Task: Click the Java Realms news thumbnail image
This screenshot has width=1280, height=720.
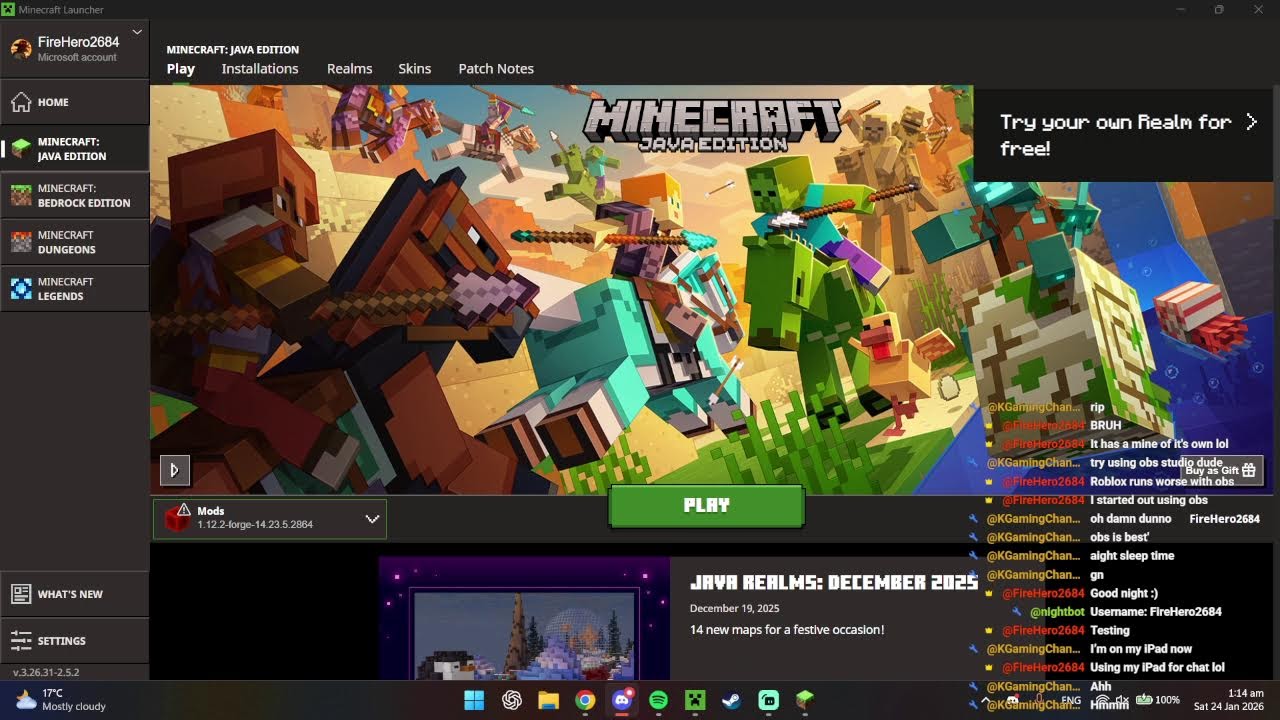Action: [524, 619]
